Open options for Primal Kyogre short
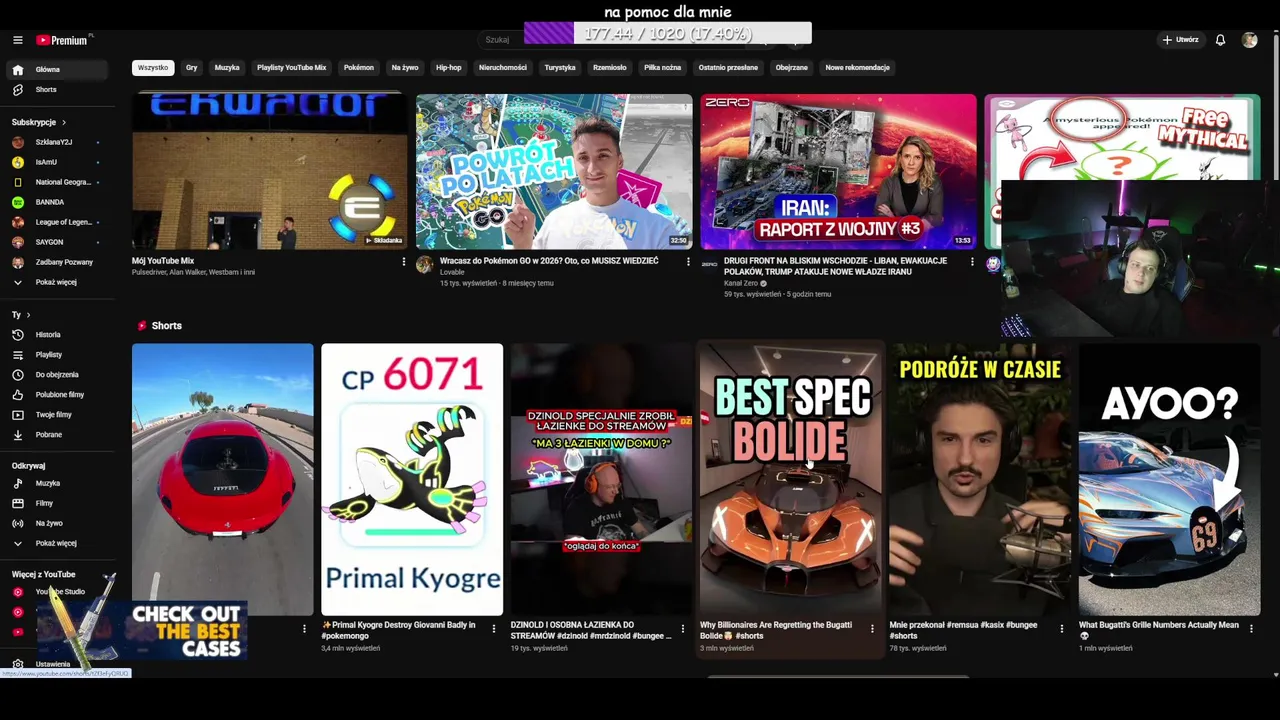 (493, 629)
